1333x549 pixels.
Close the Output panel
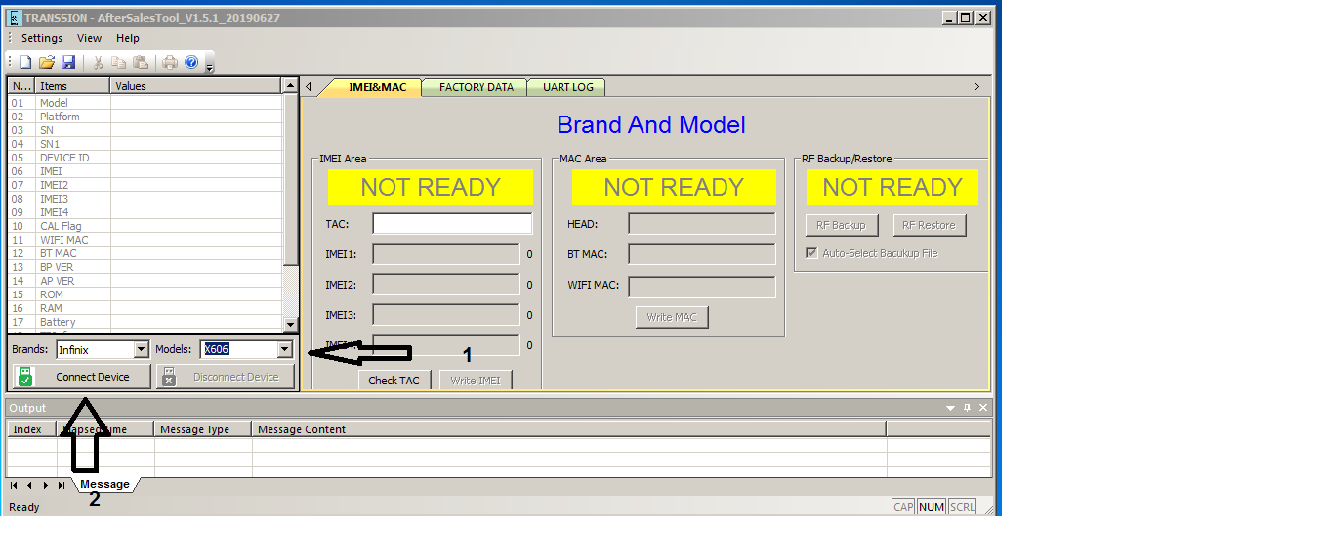984,408
